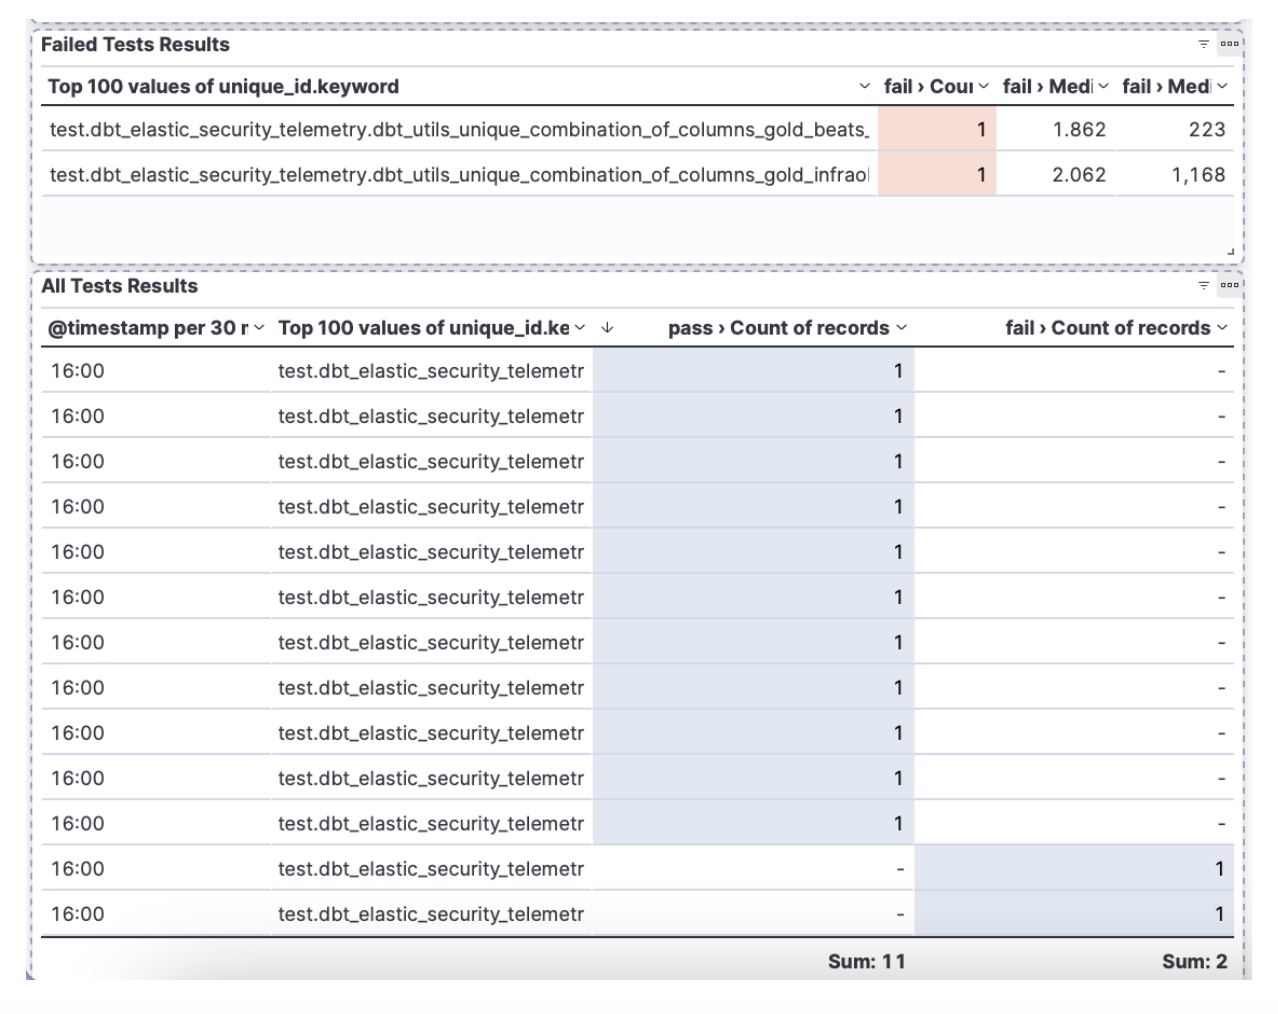
Task: Click pink fail count cell for gold_beats test
Action: [936, 130]
